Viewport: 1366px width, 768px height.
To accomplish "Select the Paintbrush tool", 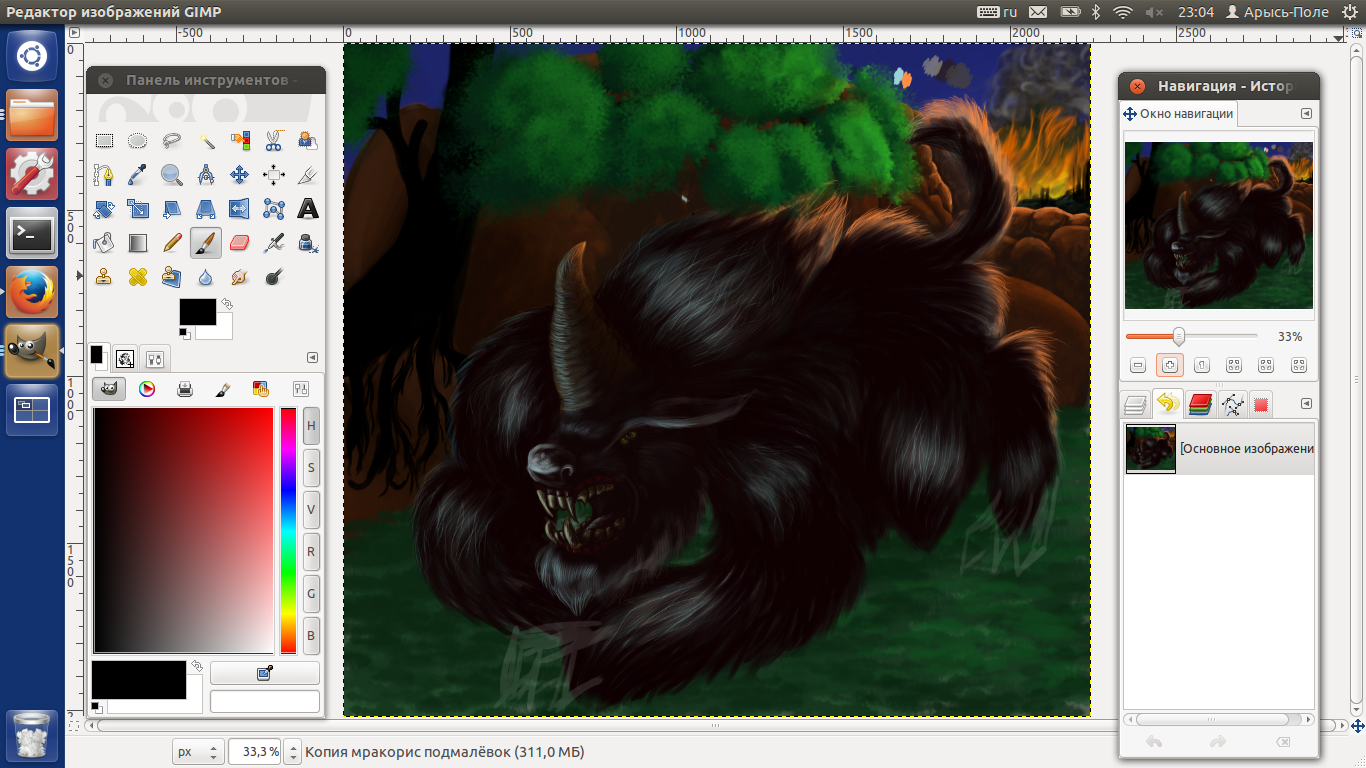I will (206, 243).
